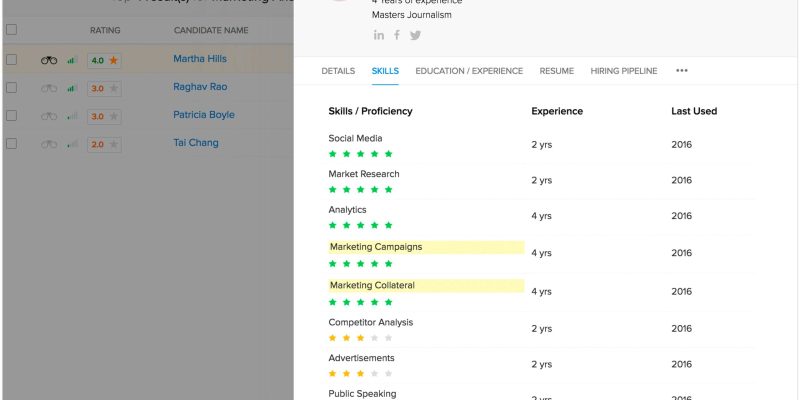Open the Facebook profile icon
800x400 pixels.
[397, 35]
